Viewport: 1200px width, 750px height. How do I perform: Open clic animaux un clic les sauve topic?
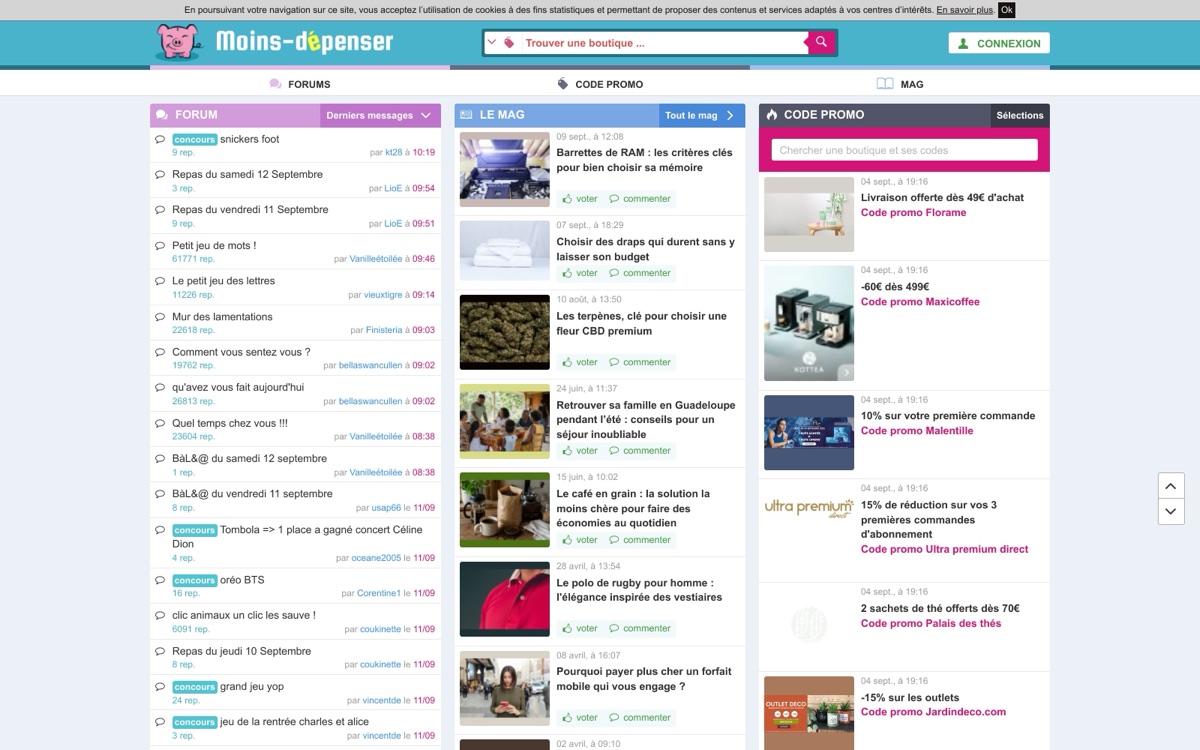[243, 615]
